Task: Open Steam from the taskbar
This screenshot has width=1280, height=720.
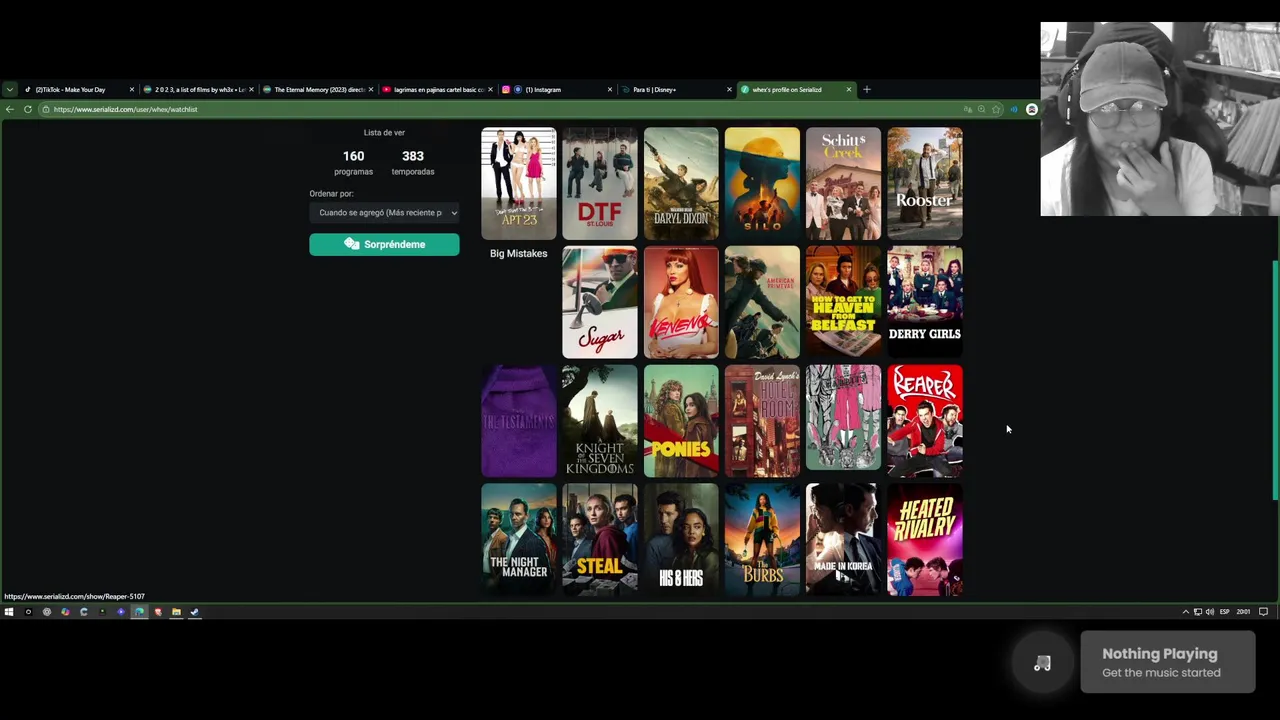Action: pos(195,612)
